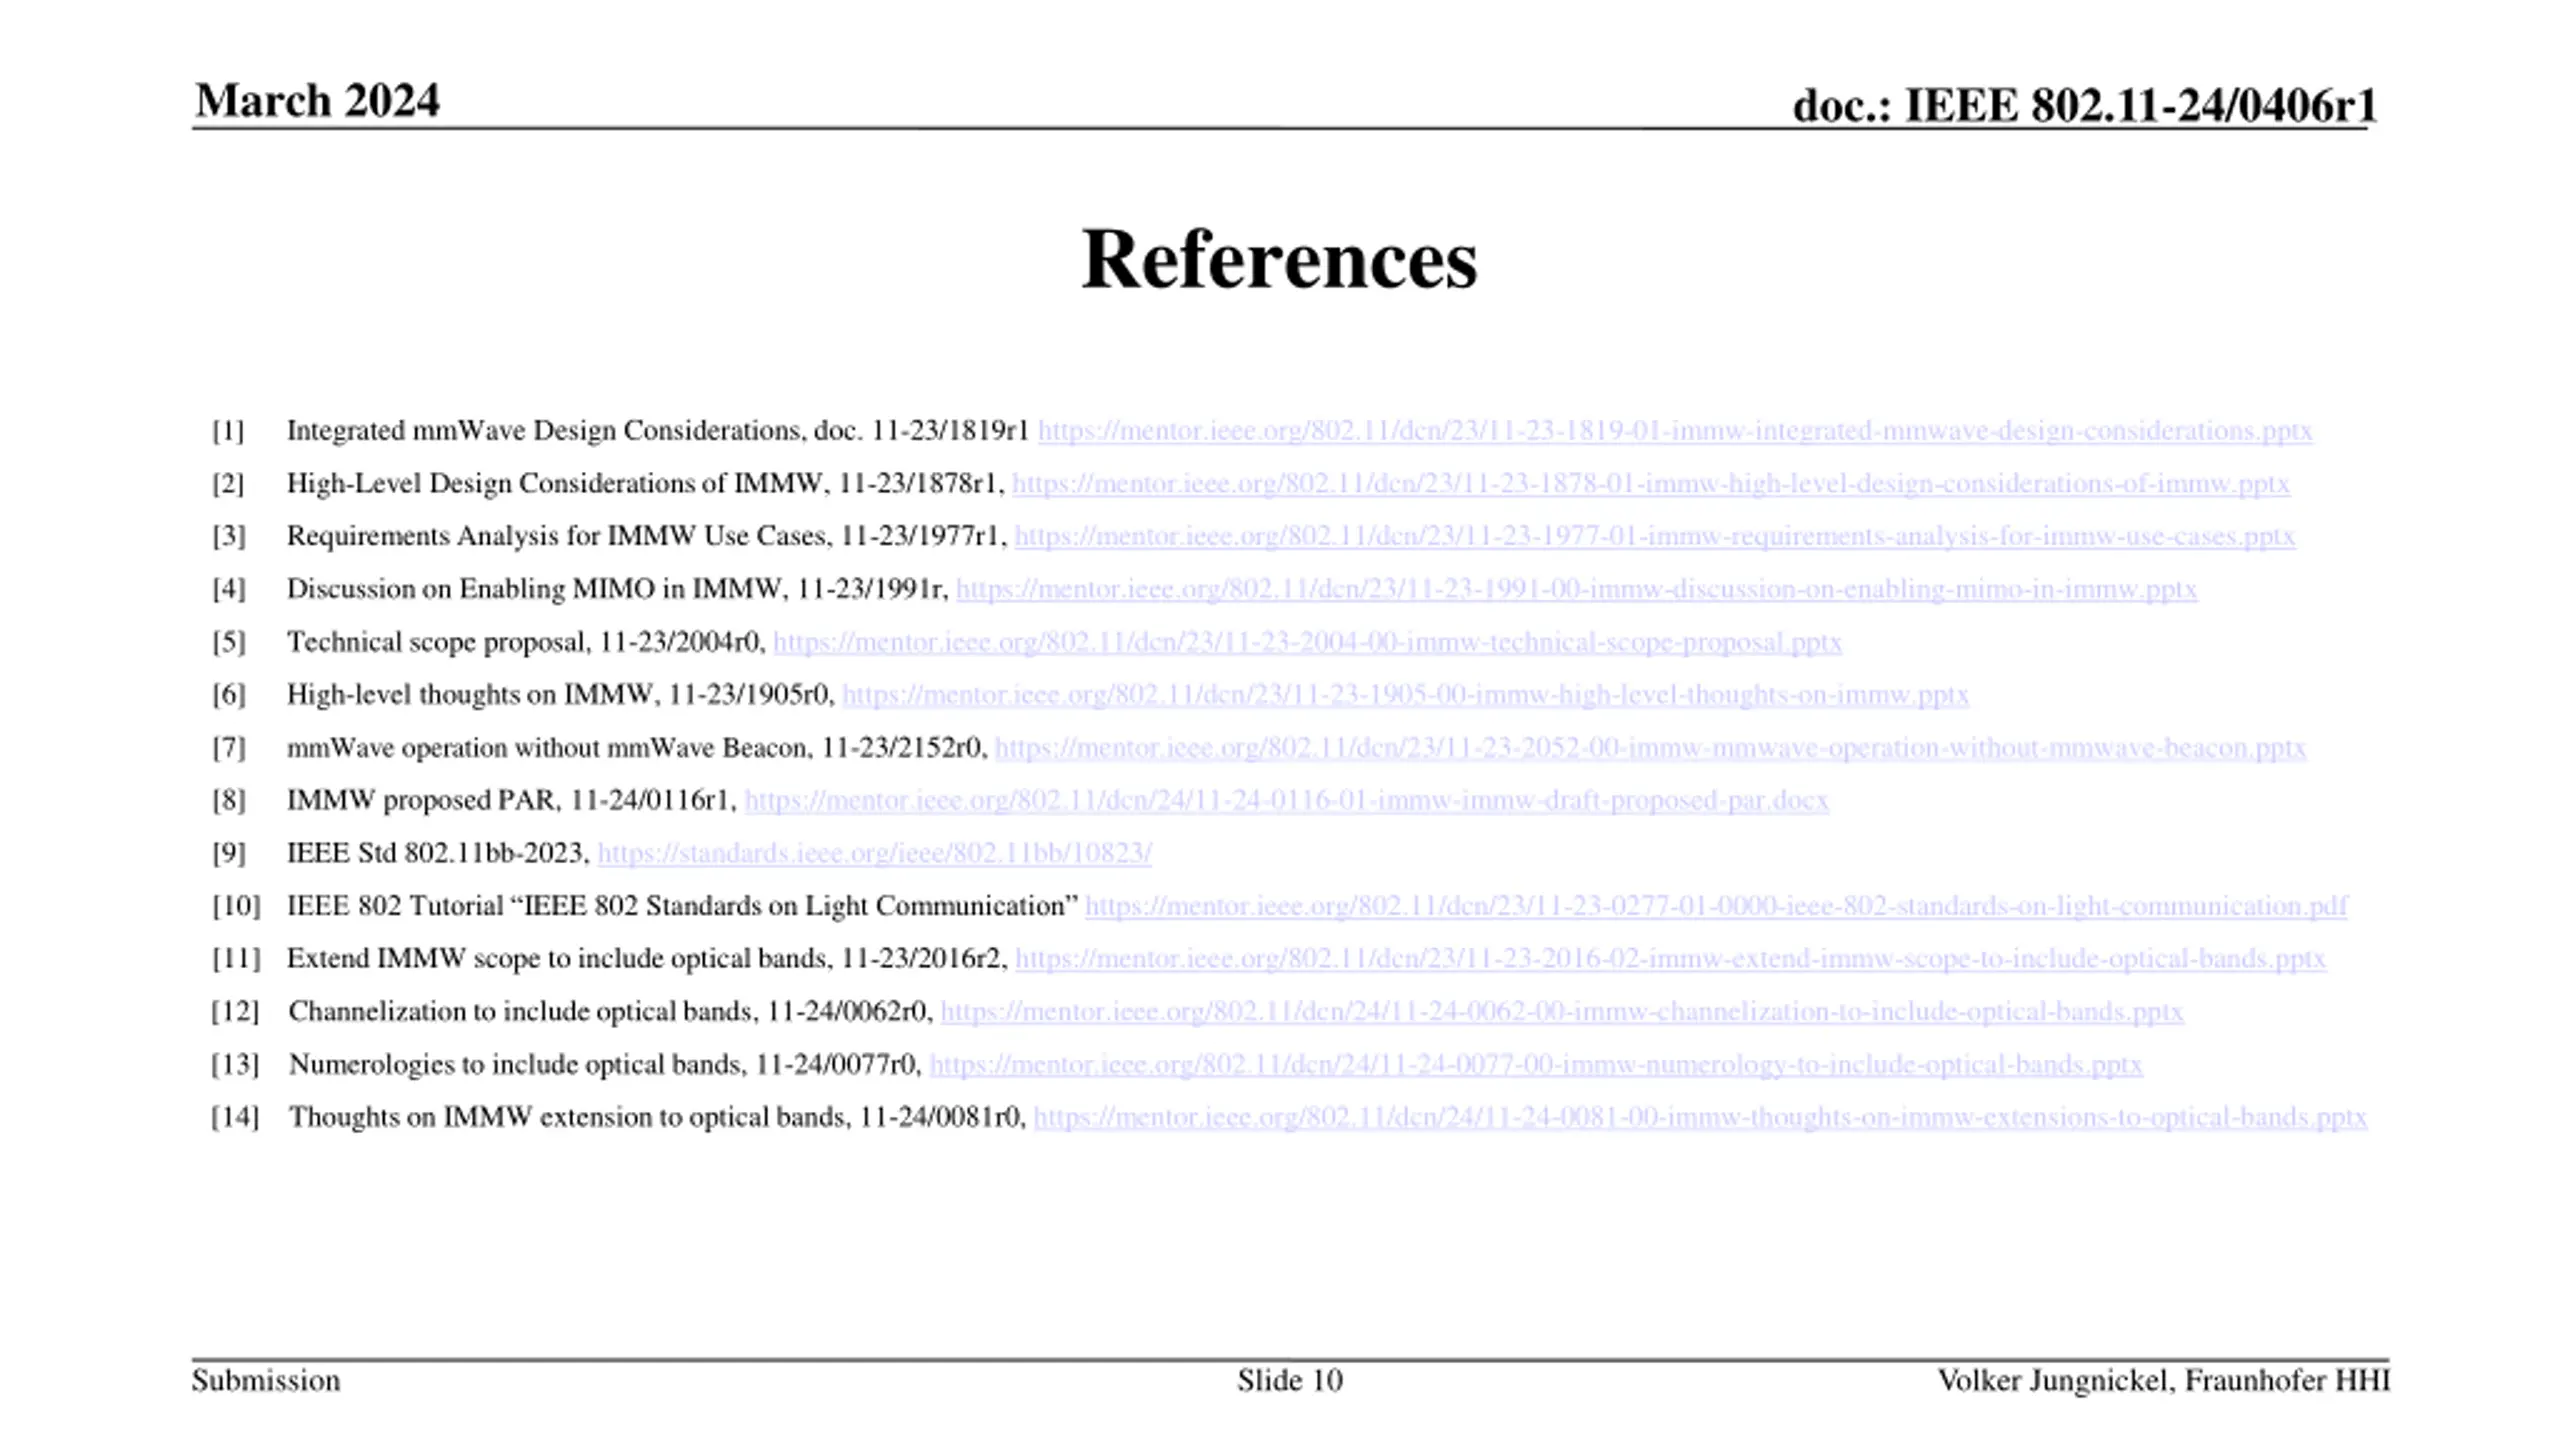
Task: Click the Submission footer text
Action: [x=266, y=1381]
